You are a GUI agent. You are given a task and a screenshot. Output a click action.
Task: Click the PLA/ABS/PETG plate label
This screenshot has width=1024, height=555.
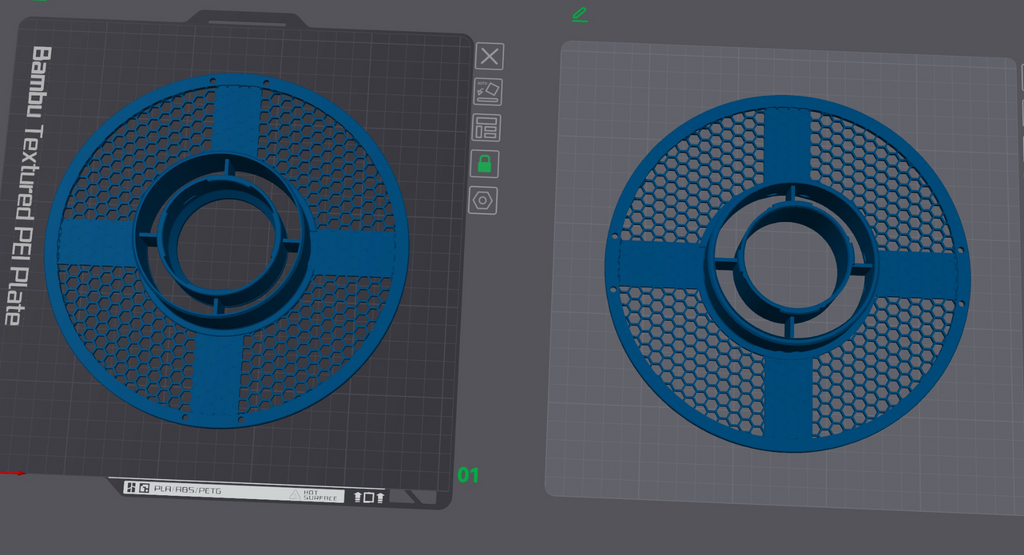[x=187, y=489]
